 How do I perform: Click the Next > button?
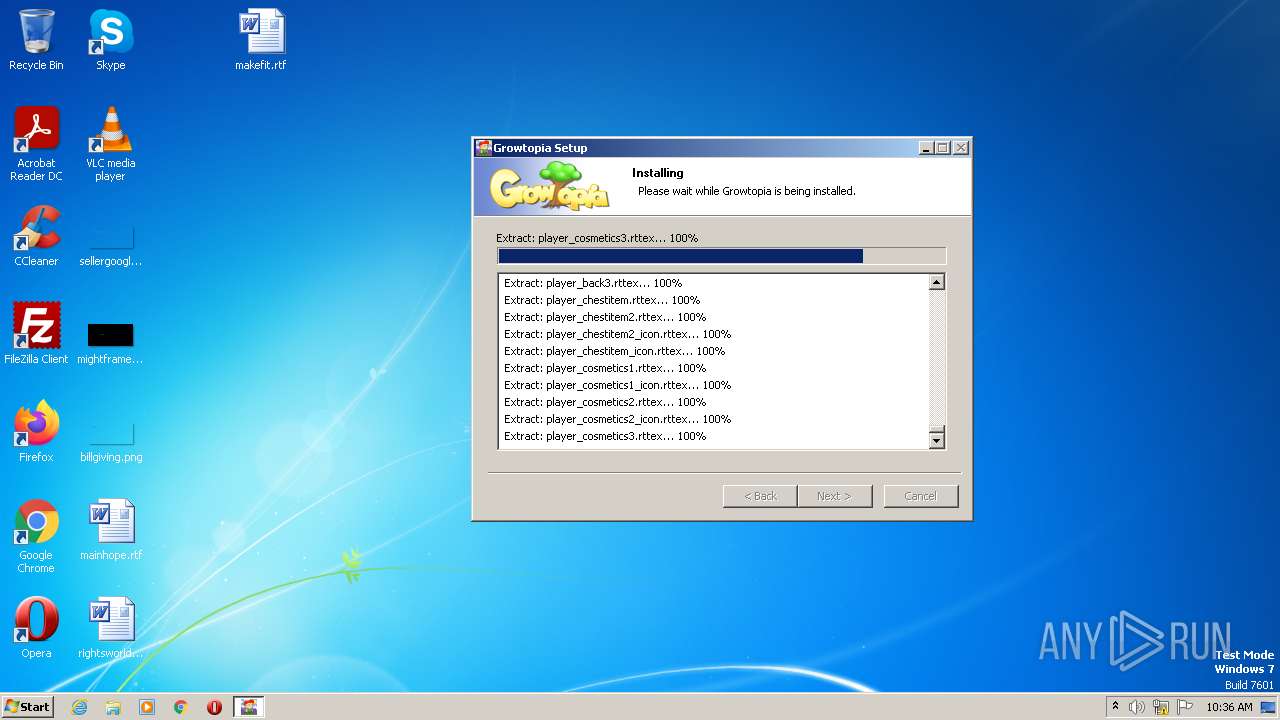coord(835,496)
